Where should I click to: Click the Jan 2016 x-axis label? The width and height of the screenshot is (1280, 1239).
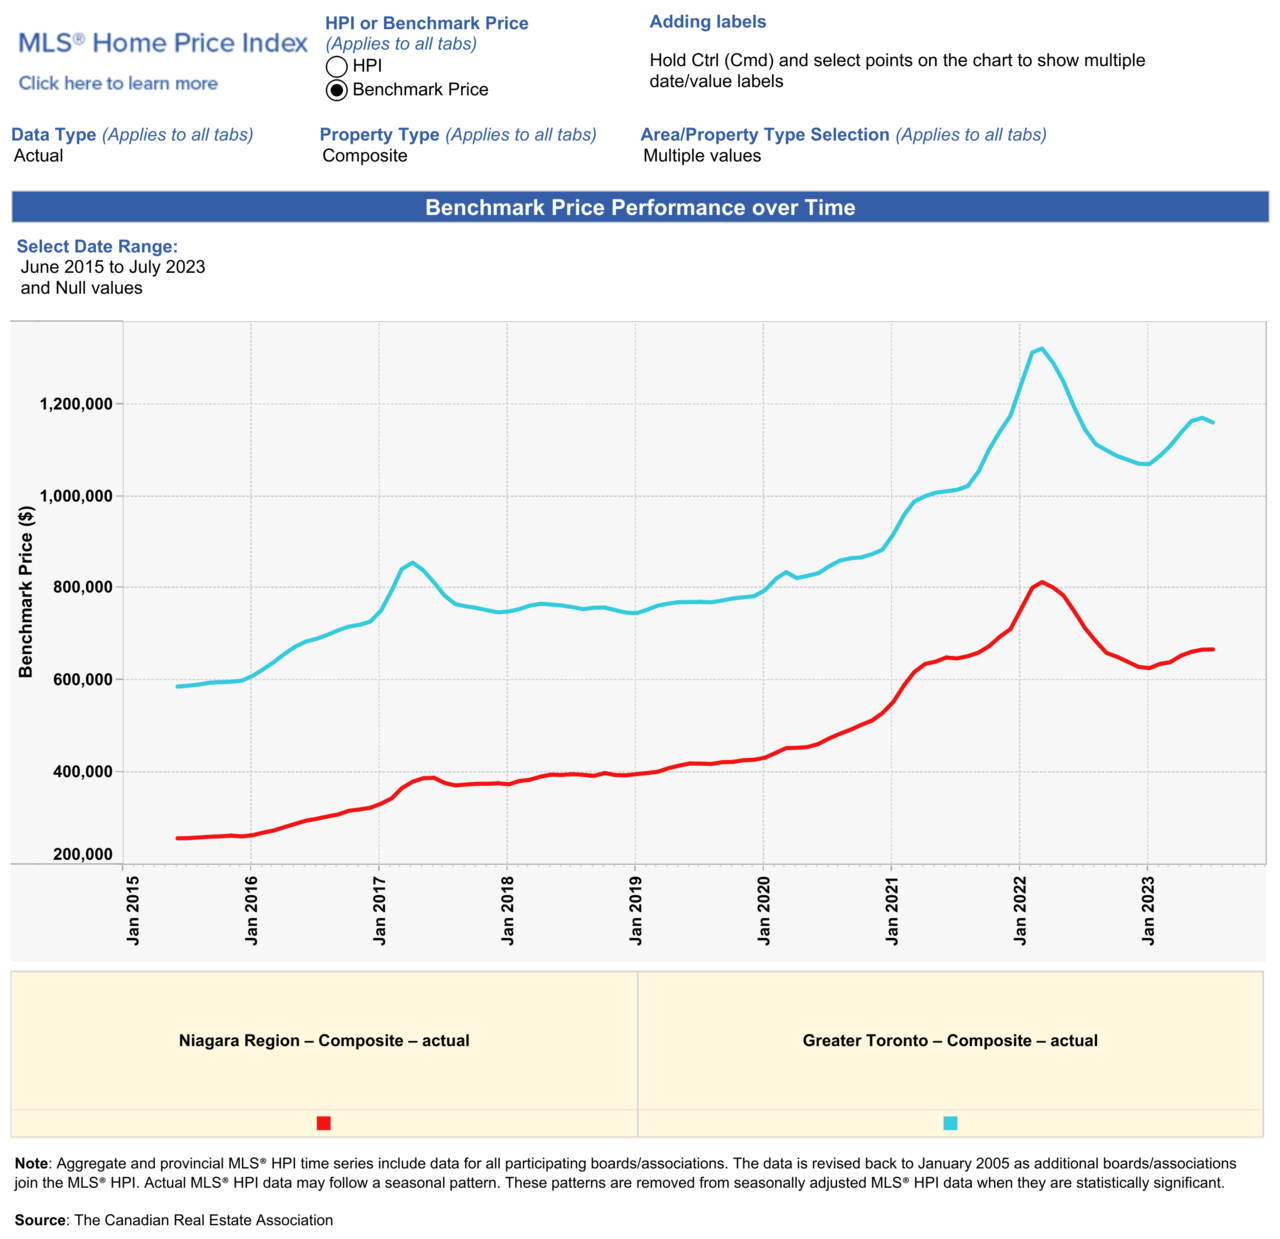pyautogui.click(x=251, y=911)
